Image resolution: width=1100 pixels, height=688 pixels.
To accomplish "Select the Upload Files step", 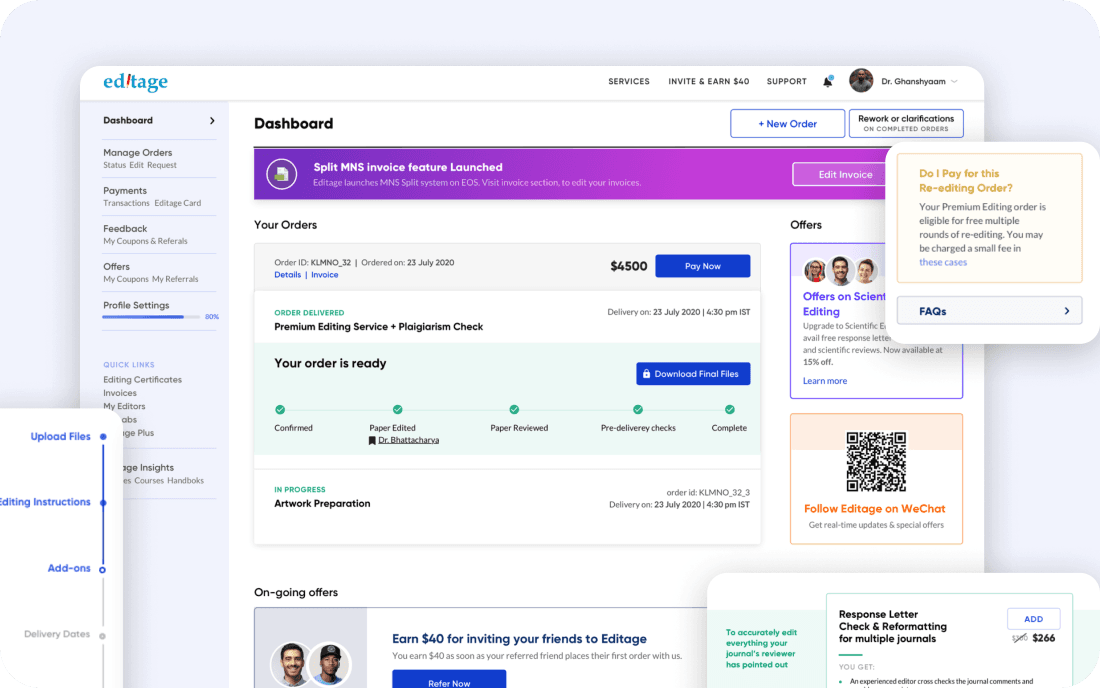I will 60,436.
